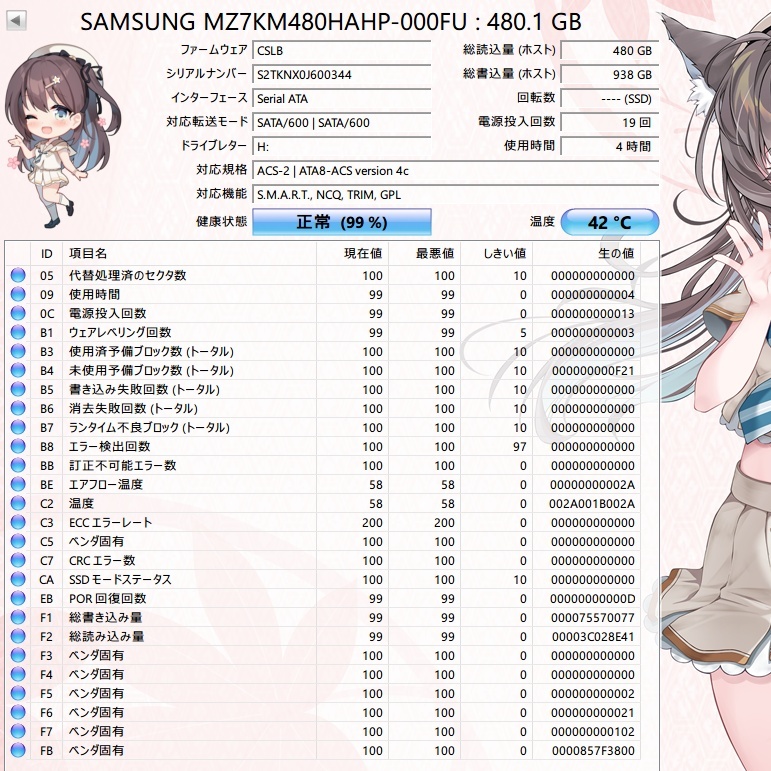Click the features field S.M.A.R.T., NCQ, TRIM, GPL
Screen dimensions: 771x771
click(x=455, y=195)
